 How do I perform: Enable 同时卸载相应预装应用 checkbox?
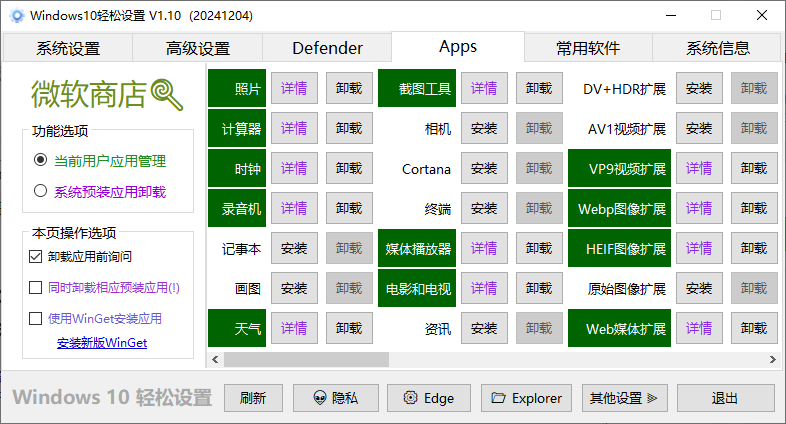36,288
